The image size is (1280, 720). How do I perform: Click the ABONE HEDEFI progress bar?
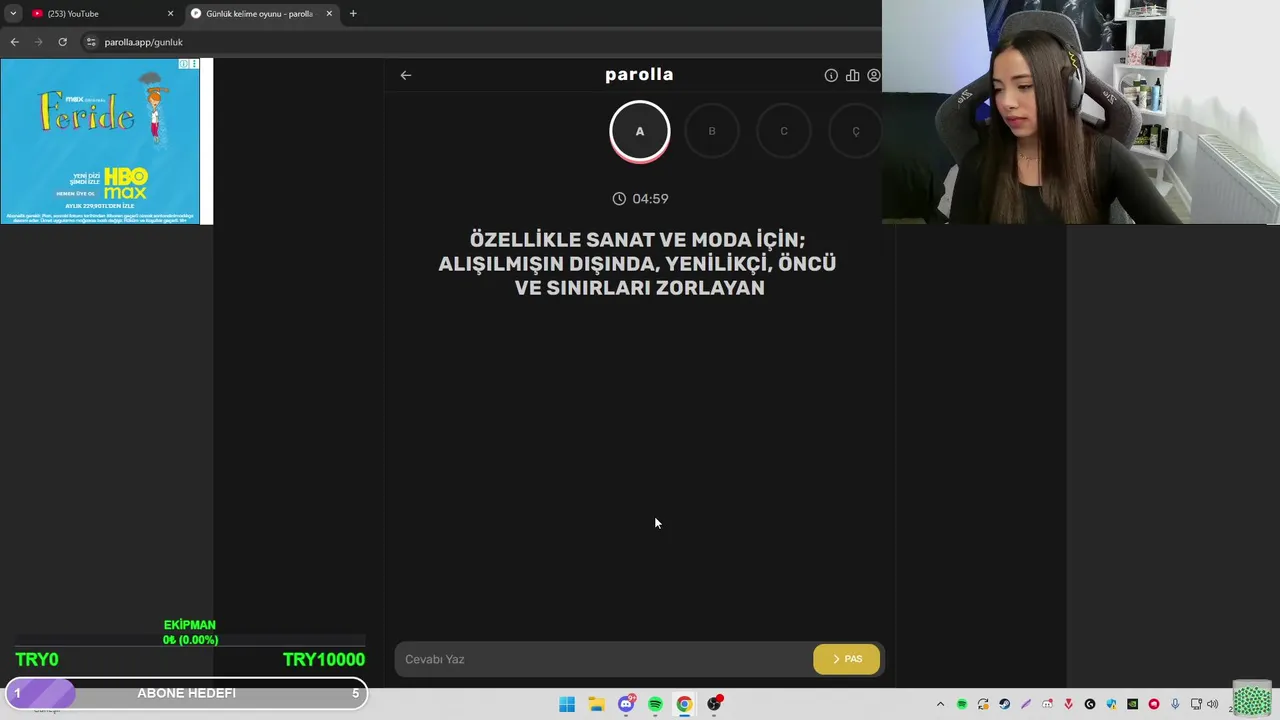(186, 693)
